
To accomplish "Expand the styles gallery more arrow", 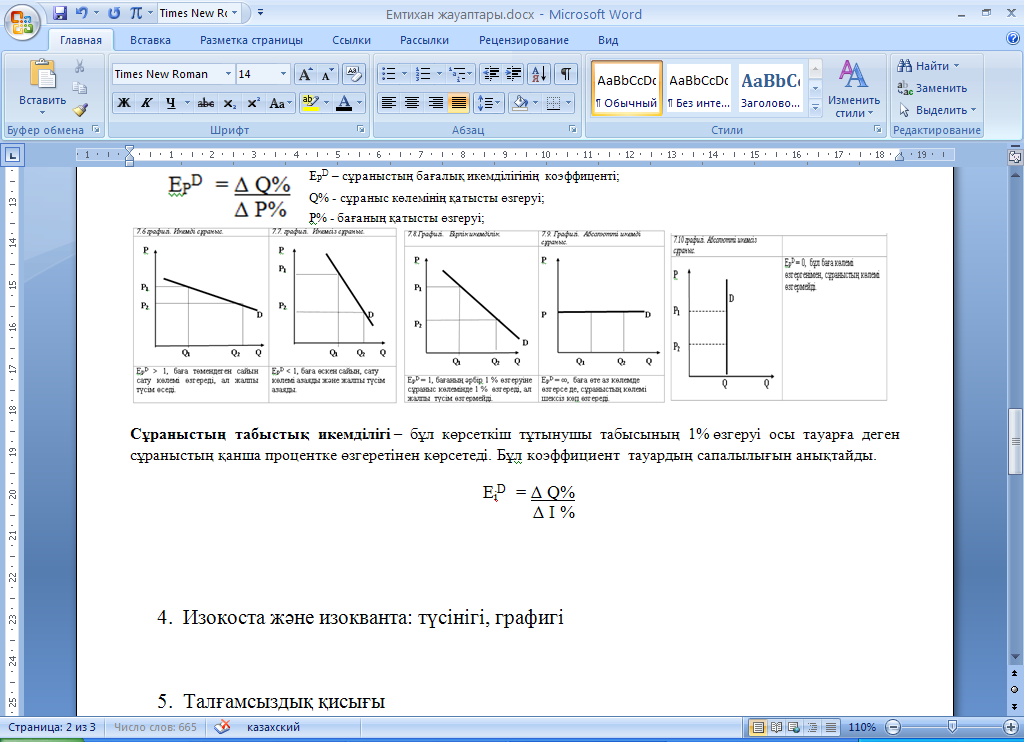I will [815, 108].
